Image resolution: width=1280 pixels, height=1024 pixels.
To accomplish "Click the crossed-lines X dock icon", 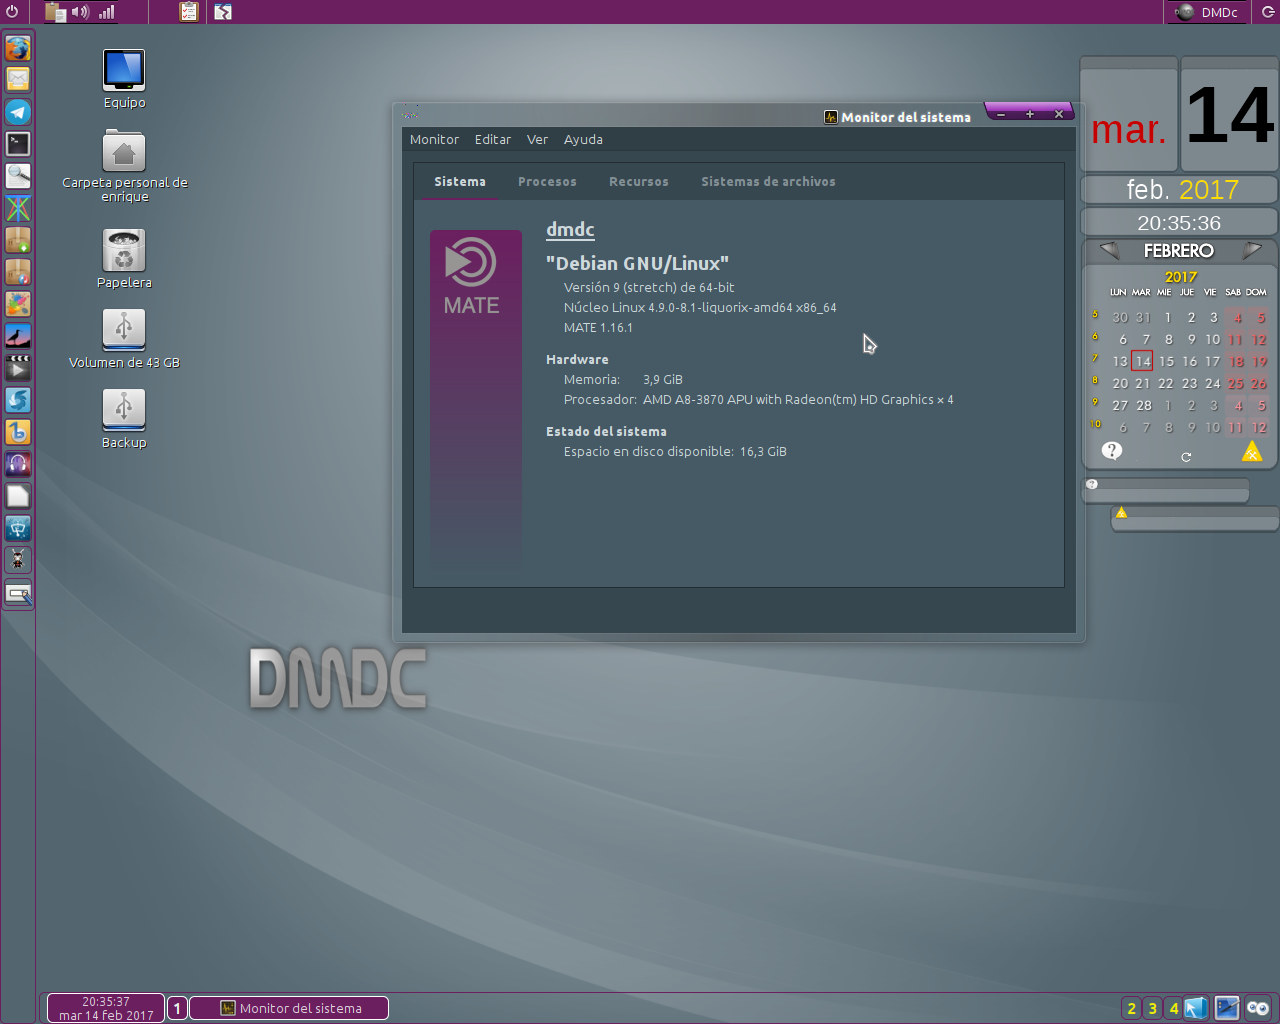I will coord(18,207).
